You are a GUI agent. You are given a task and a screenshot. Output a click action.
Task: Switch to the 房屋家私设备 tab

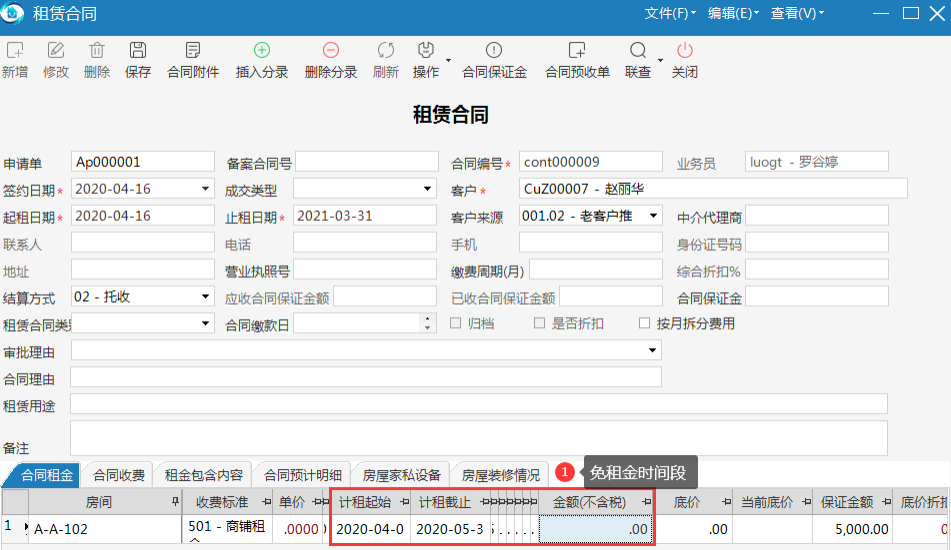point(402,475)
